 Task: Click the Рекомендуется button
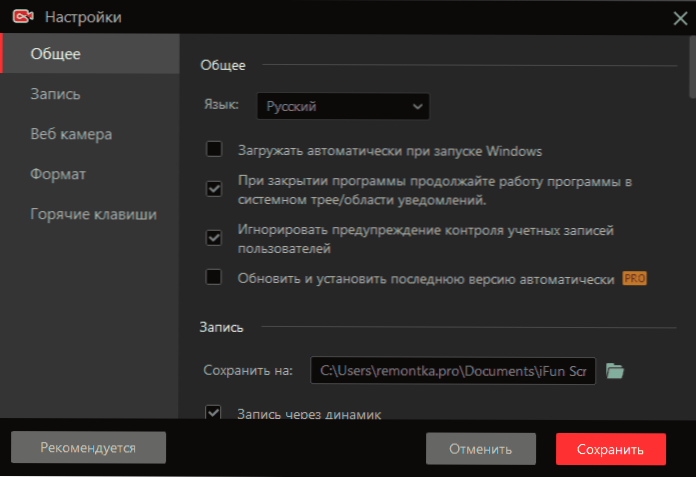click(x=88, y=447)
